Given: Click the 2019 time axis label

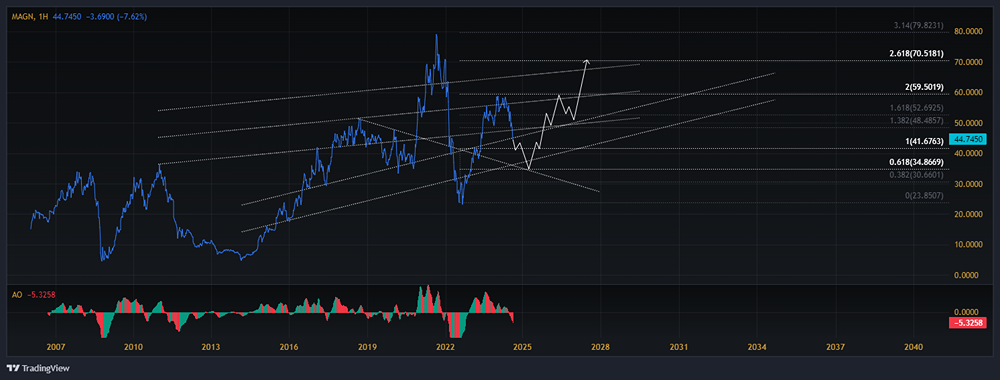Looking at the screenshot, I should tap(367, 347).
